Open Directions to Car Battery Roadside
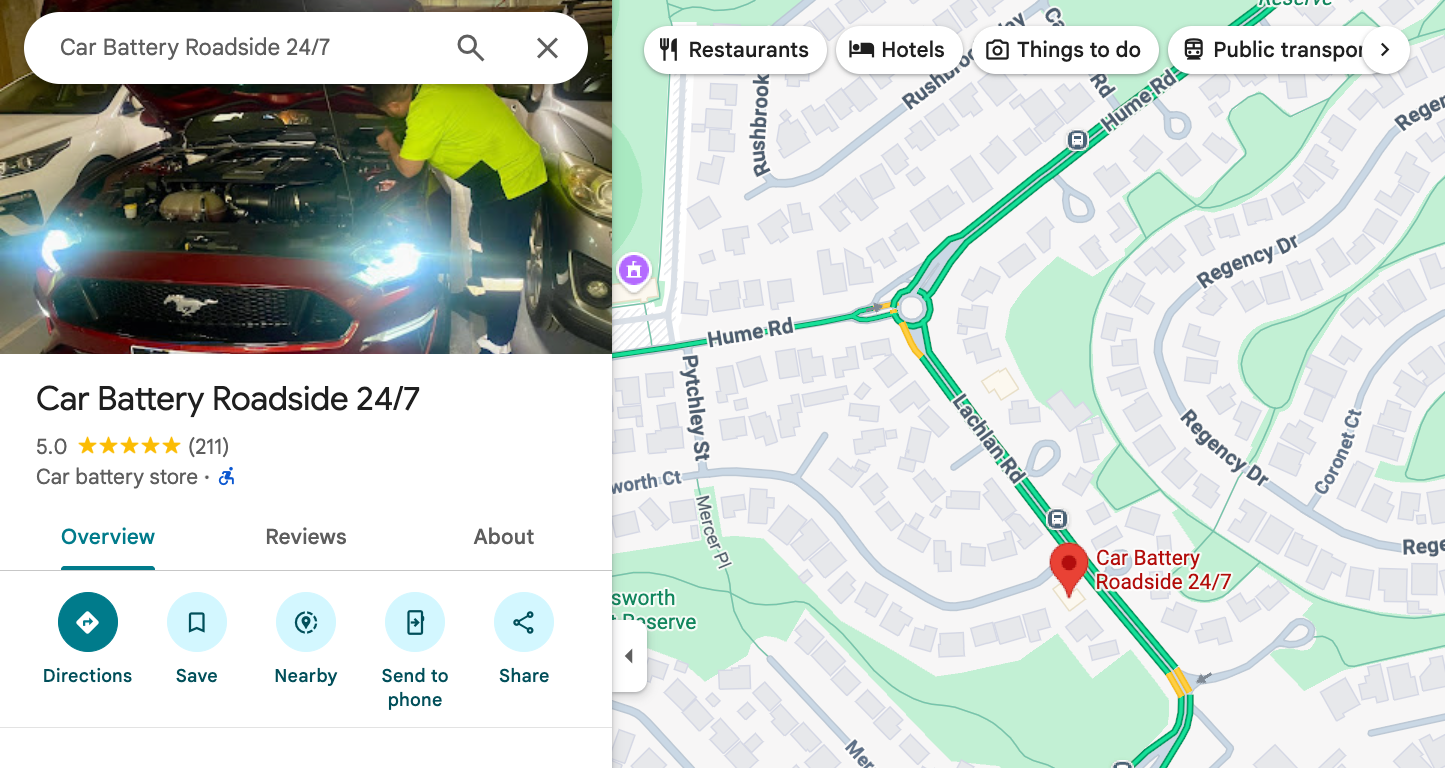This screenshot has height=768, width=1445. point(88,622)
